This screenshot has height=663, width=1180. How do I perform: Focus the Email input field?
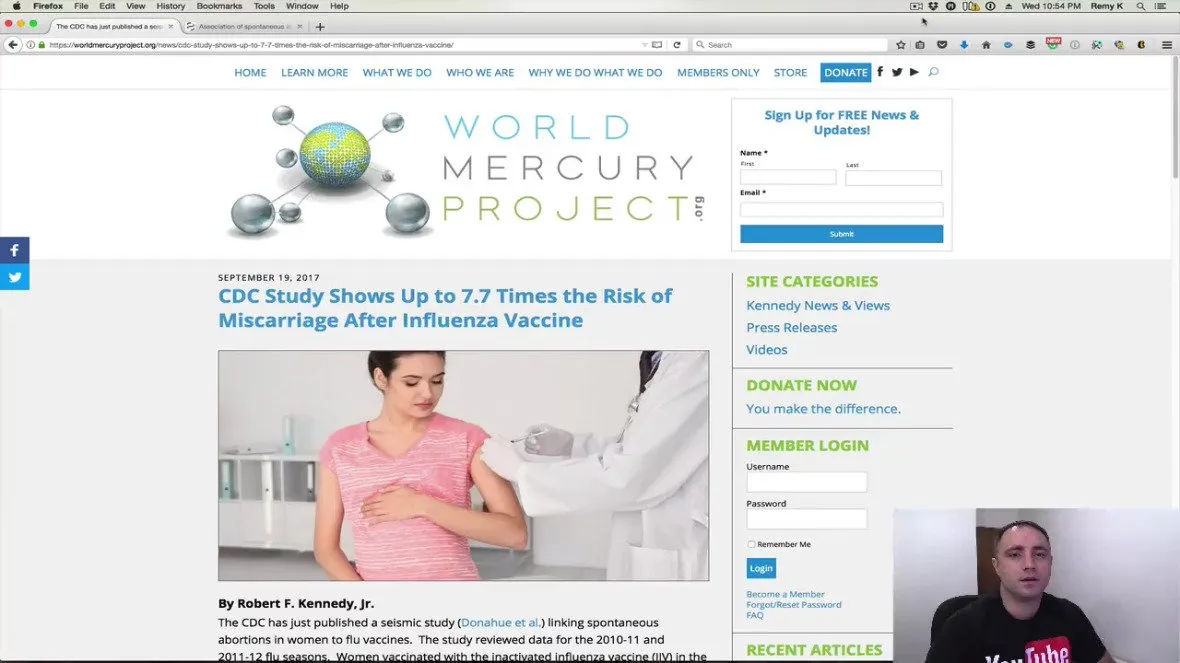(x=841, y=209)
